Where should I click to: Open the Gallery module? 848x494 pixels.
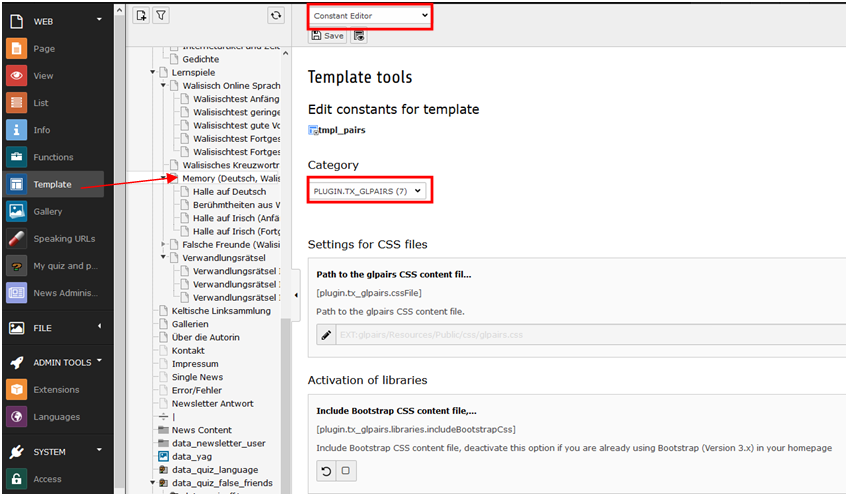click(x=47, y=211)
